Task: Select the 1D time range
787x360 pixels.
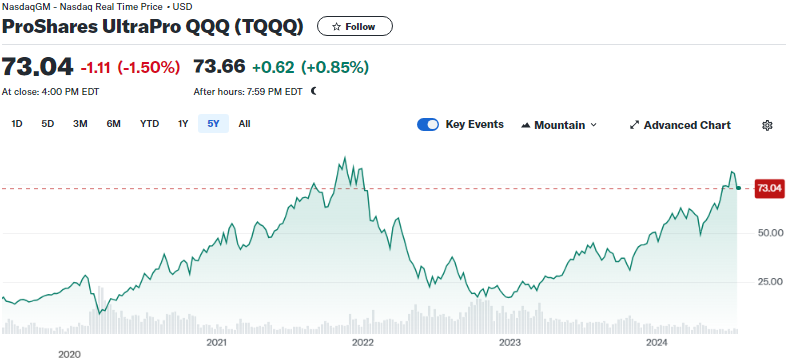Action: [17, 124]
